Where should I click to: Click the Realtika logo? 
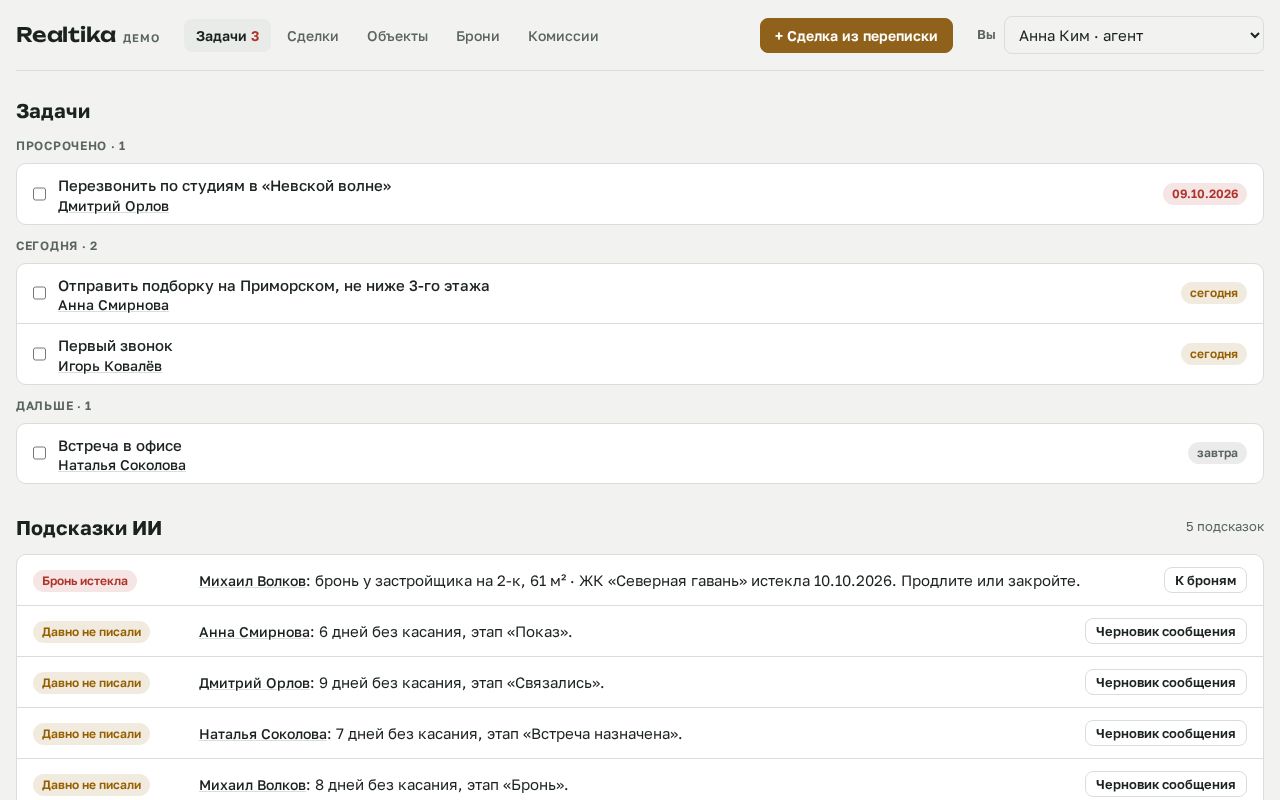pyautogui.click(x=66, y=35)
